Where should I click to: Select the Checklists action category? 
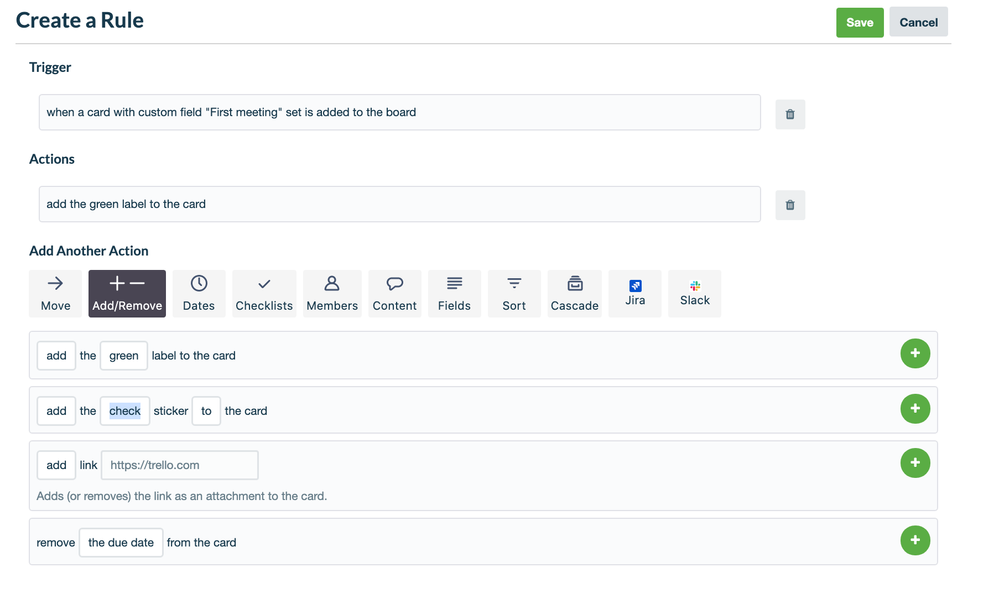pos(263,293)
